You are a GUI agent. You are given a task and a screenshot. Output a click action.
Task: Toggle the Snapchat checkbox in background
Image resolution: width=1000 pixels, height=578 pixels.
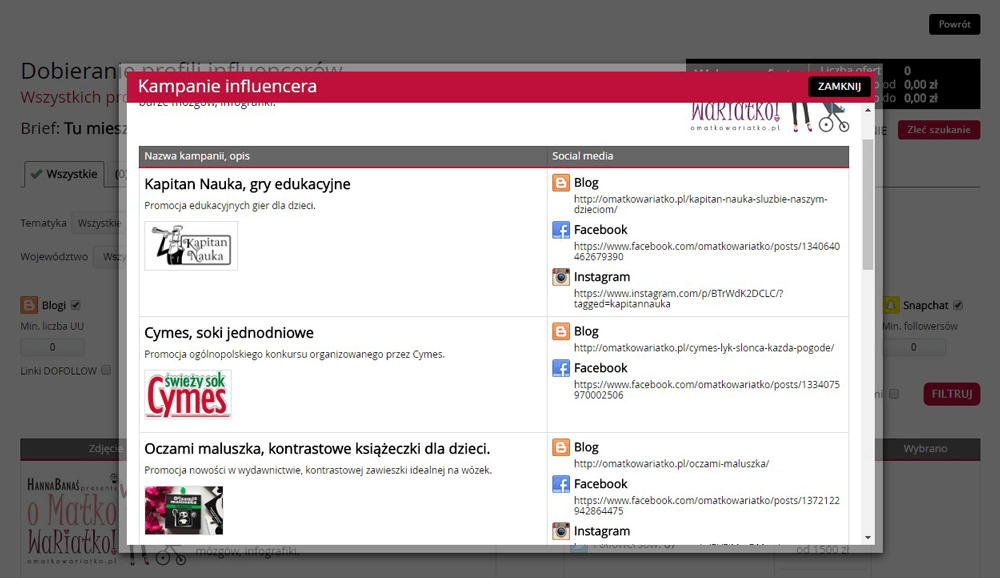point(958,305)
